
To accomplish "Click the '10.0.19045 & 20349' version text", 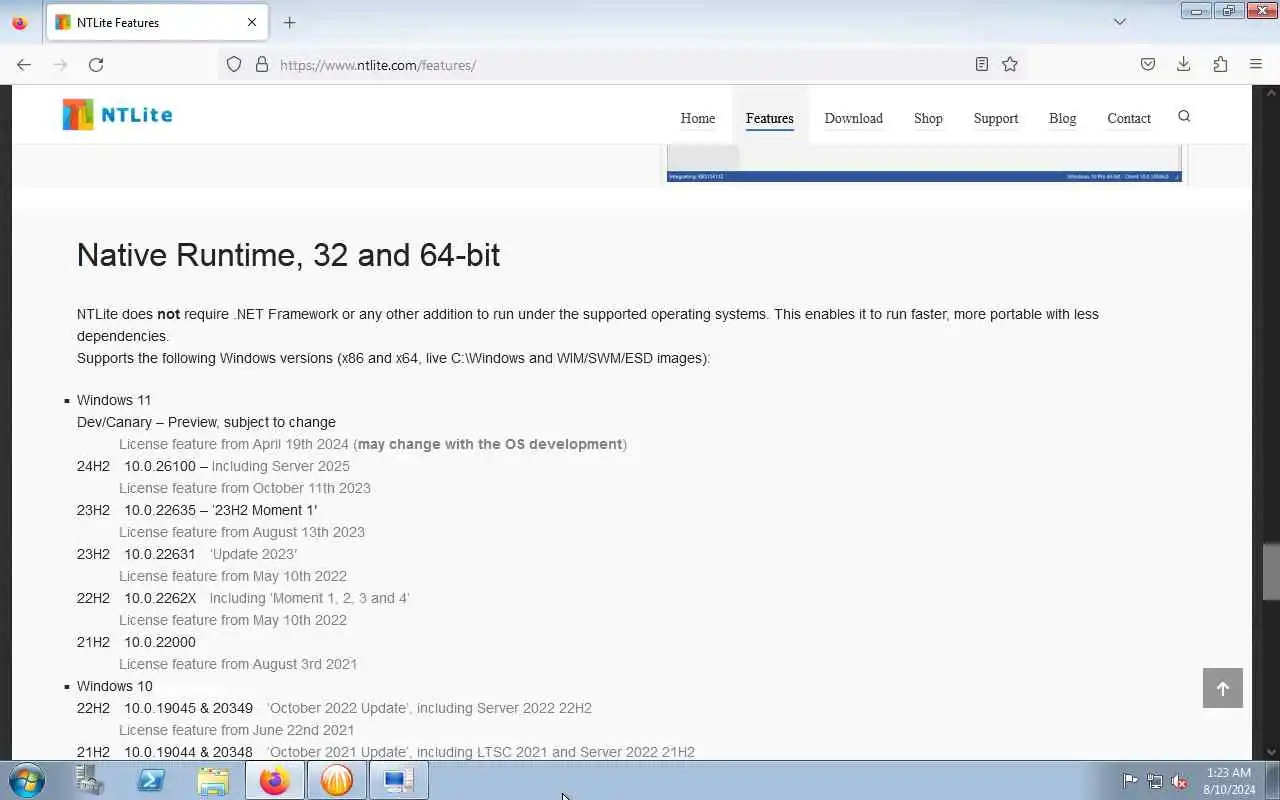I will (188, 708).
